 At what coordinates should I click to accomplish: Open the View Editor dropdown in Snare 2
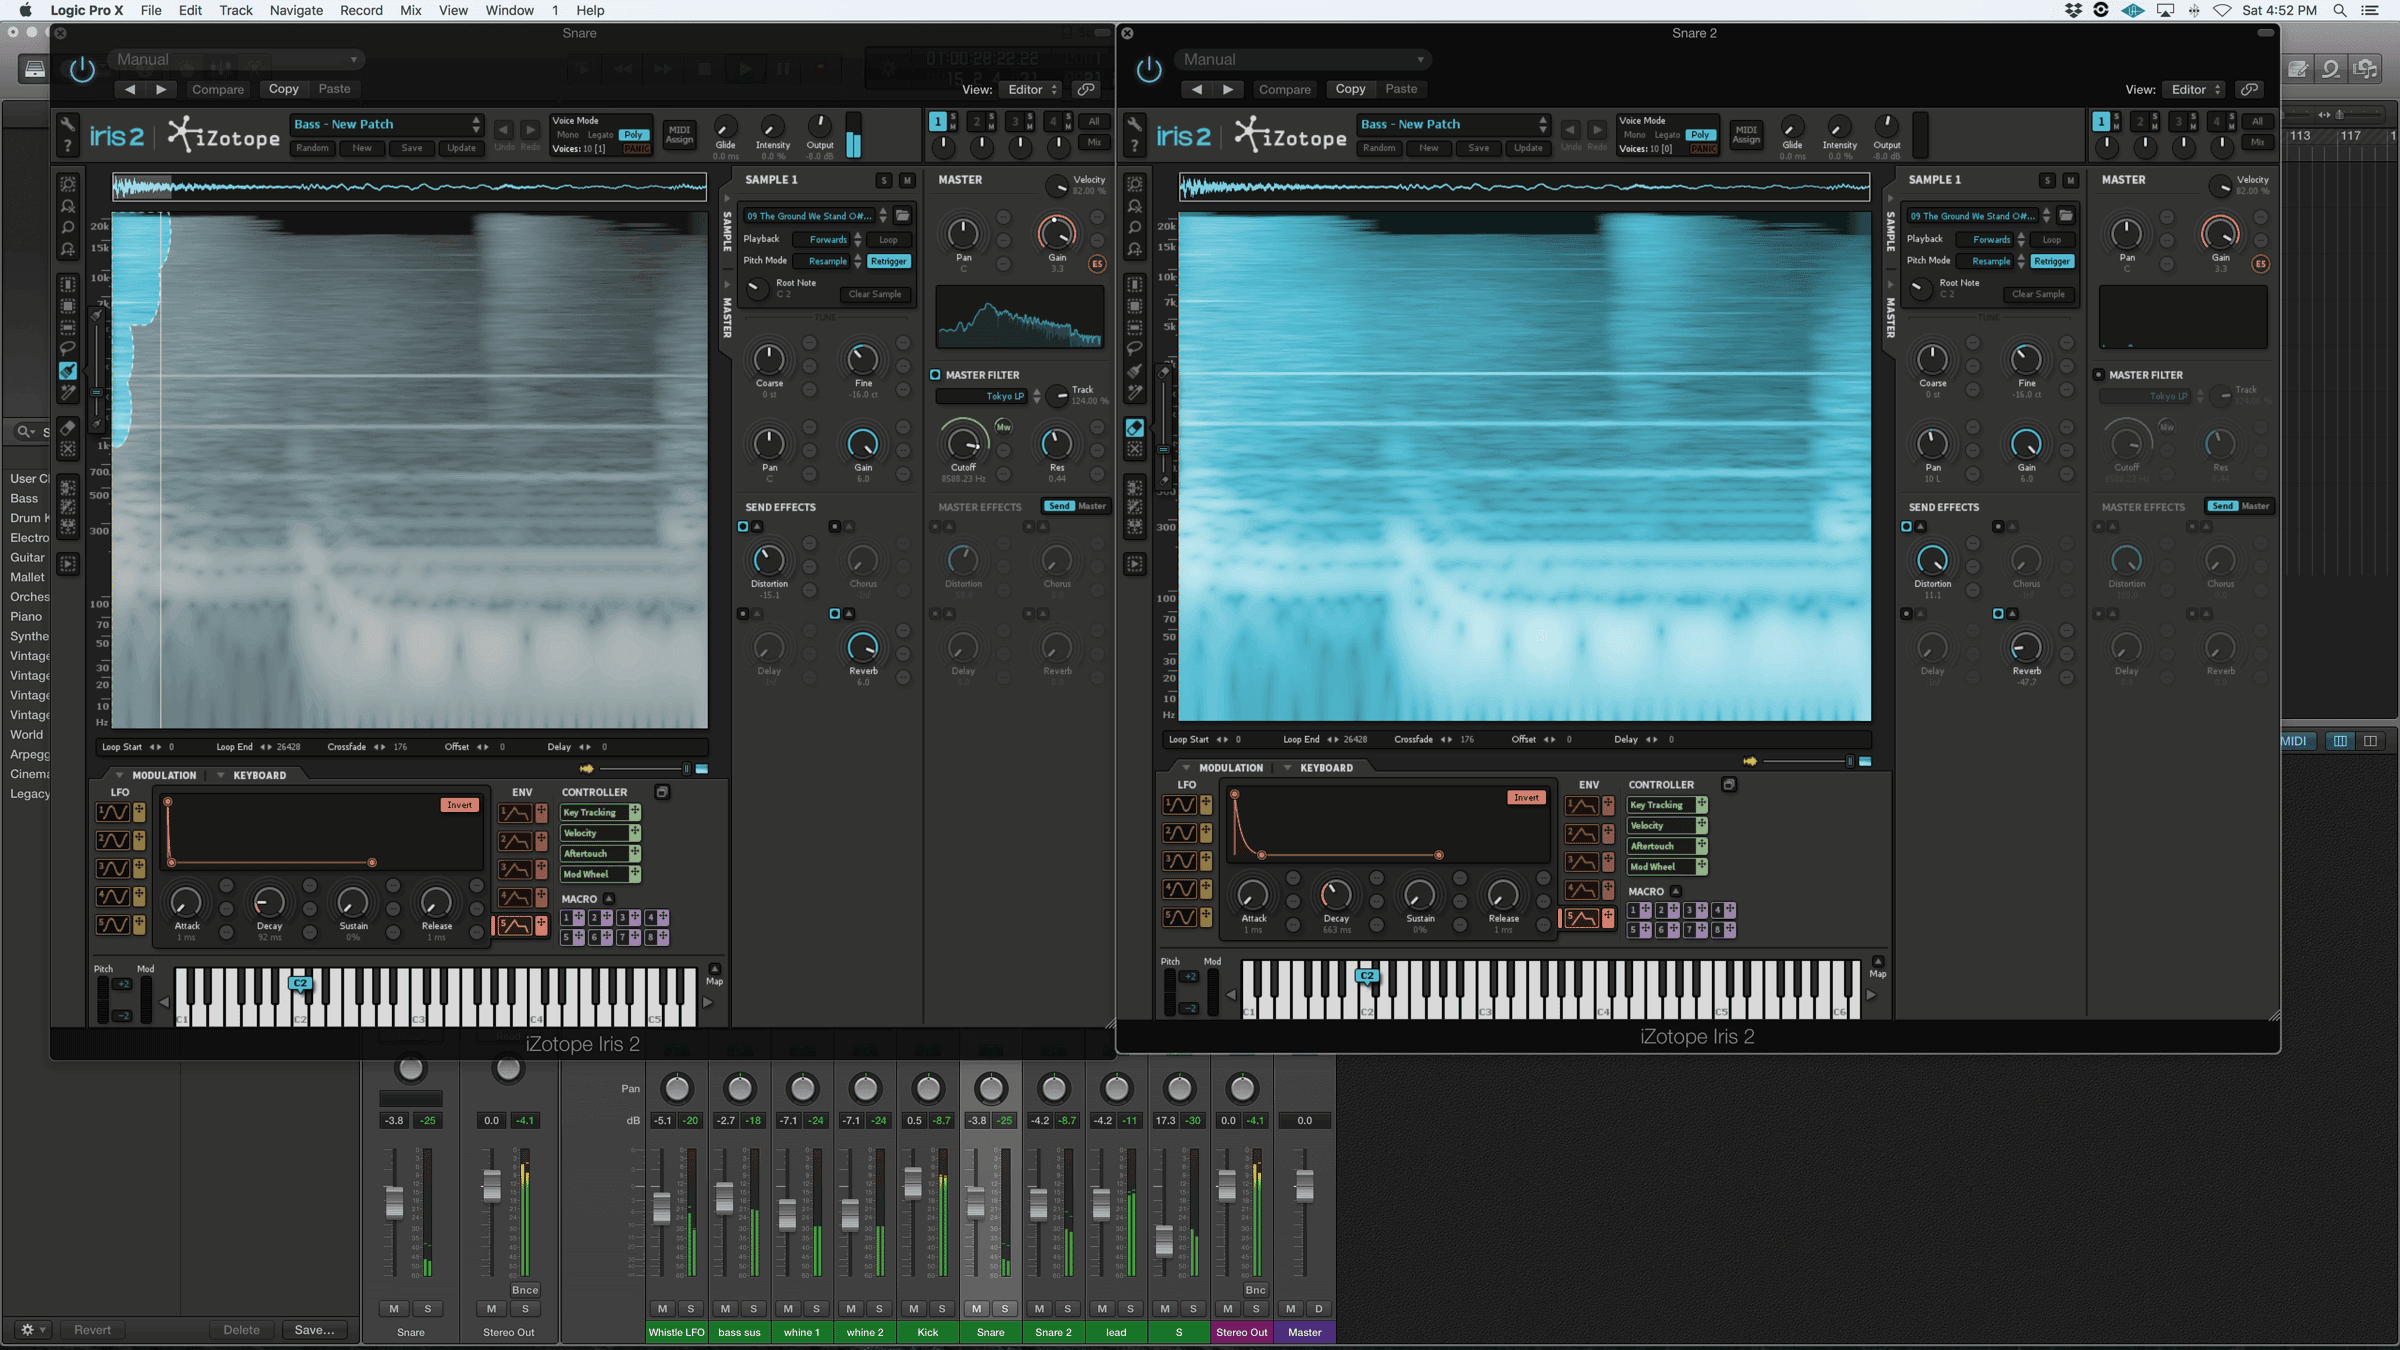[x=2193, y=89]
